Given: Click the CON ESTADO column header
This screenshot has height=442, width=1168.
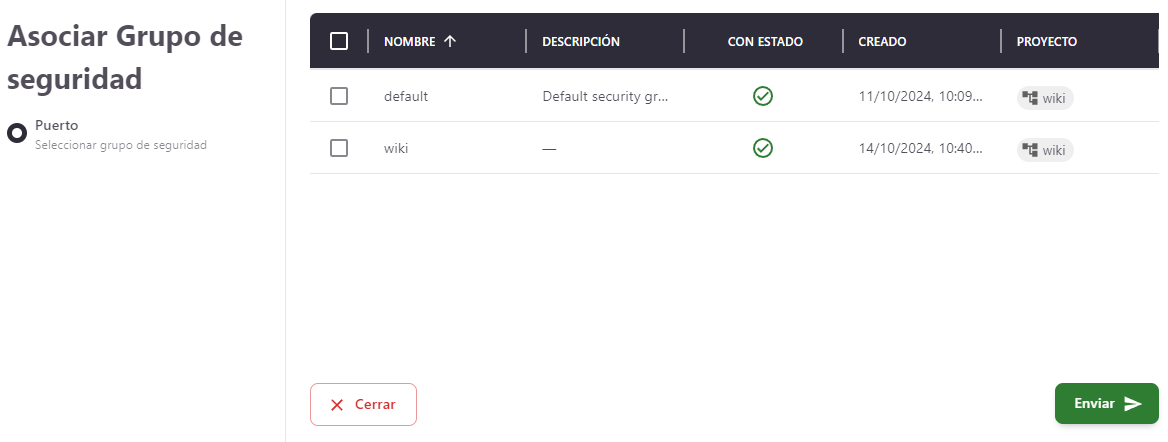Looking at the screenshot, I should tap(765, 41).
